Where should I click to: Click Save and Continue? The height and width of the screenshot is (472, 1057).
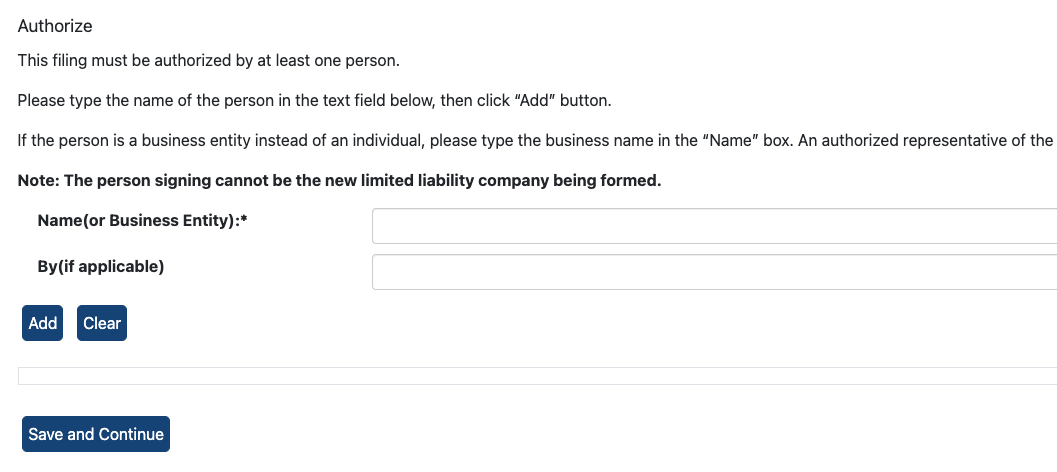click(96, 434)
